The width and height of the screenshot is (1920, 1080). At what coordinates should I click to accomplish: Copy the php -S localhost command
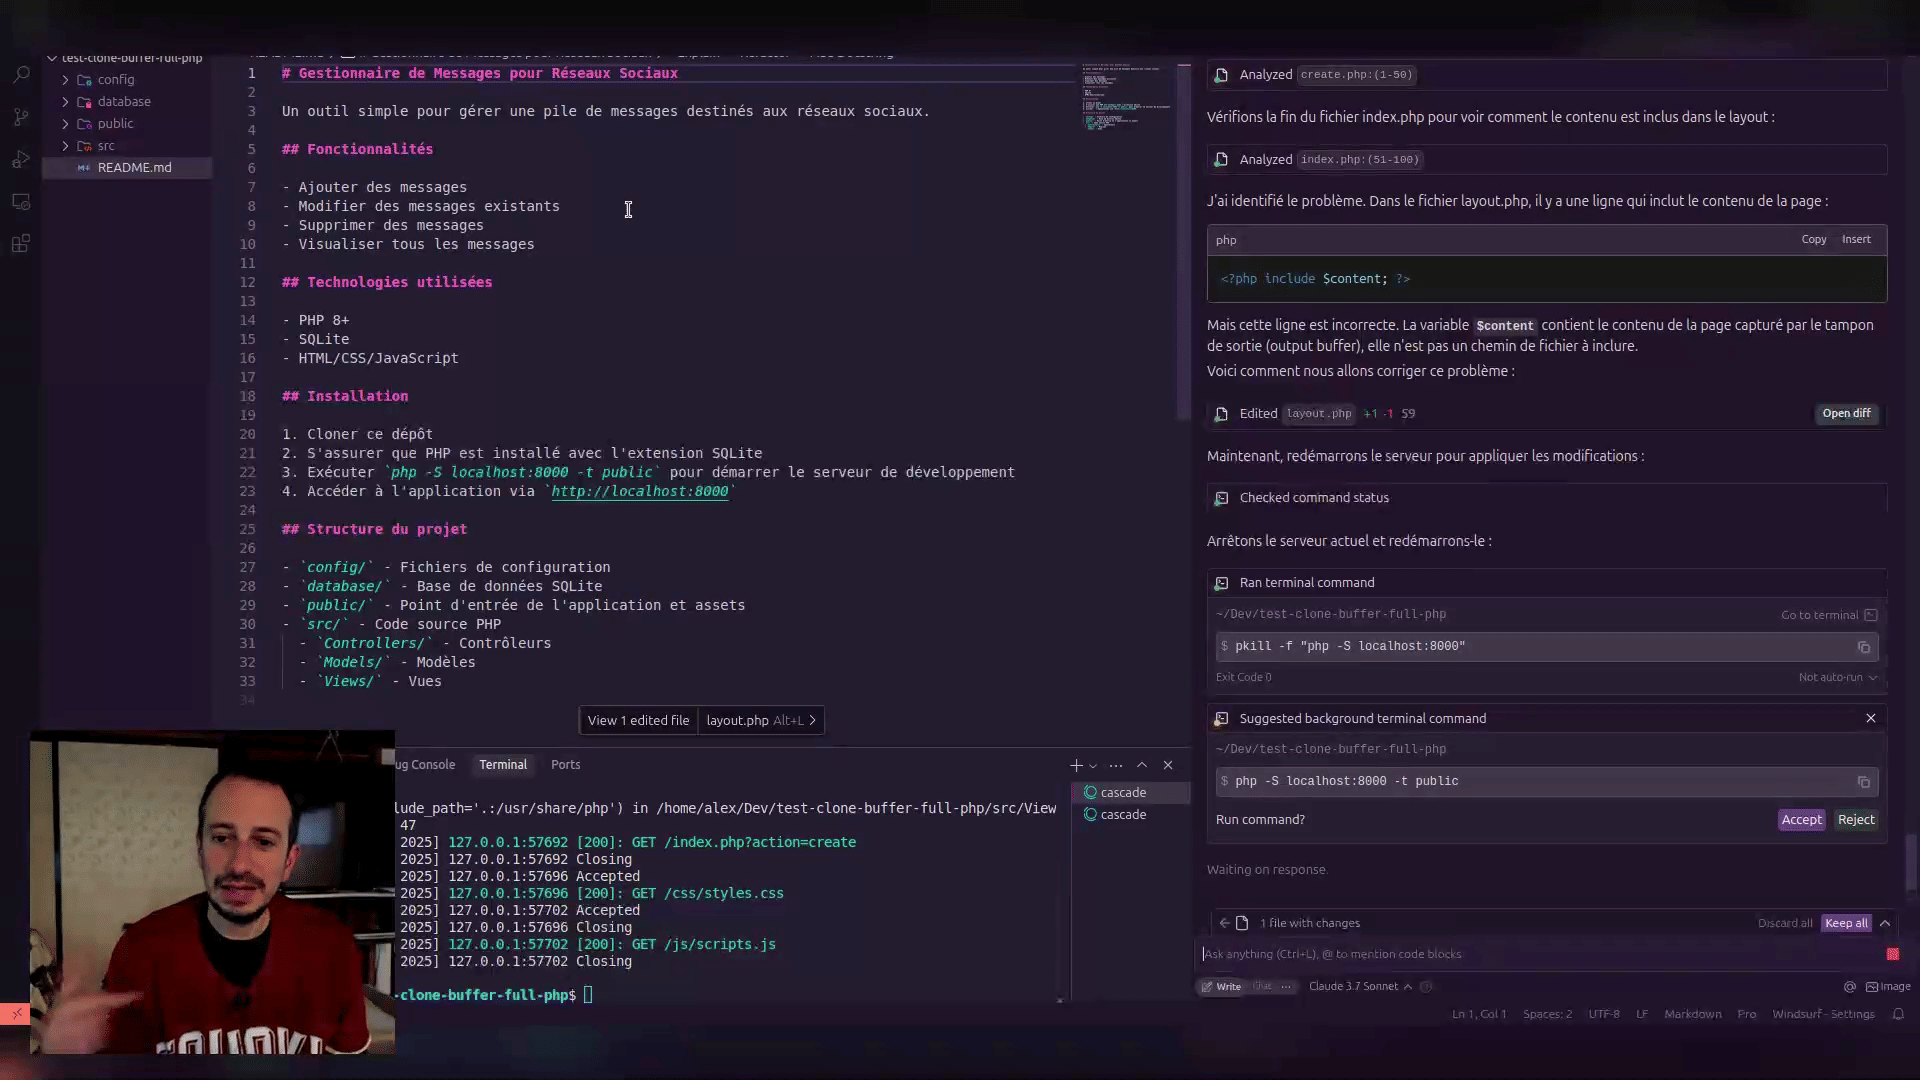pos(1864,782)
